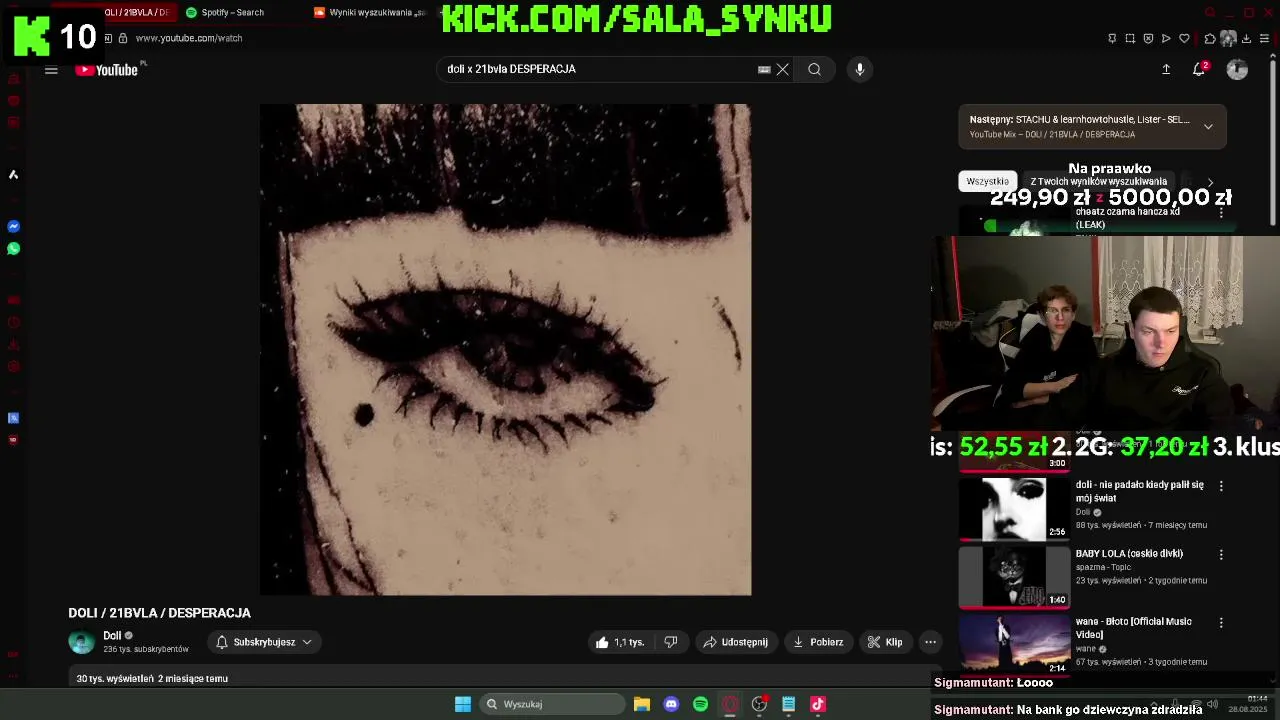Open YouTube notifications bell
Viewport: 1280px width, 720px height.
tap(1199, 69)
